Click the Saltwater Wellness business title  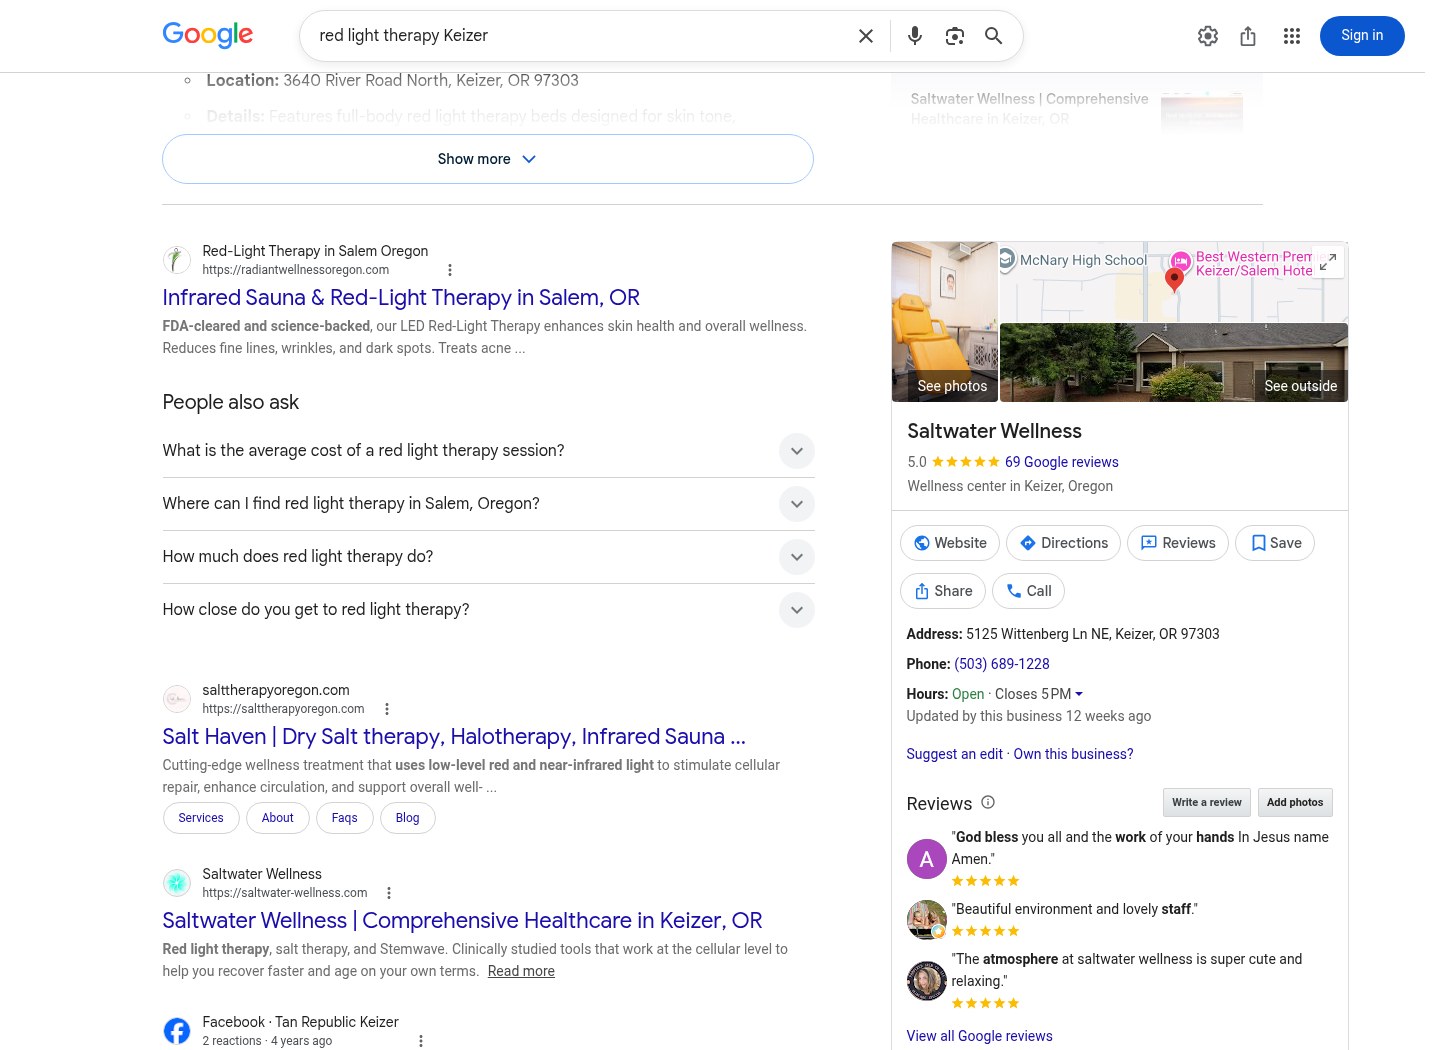tap(995, 431)
